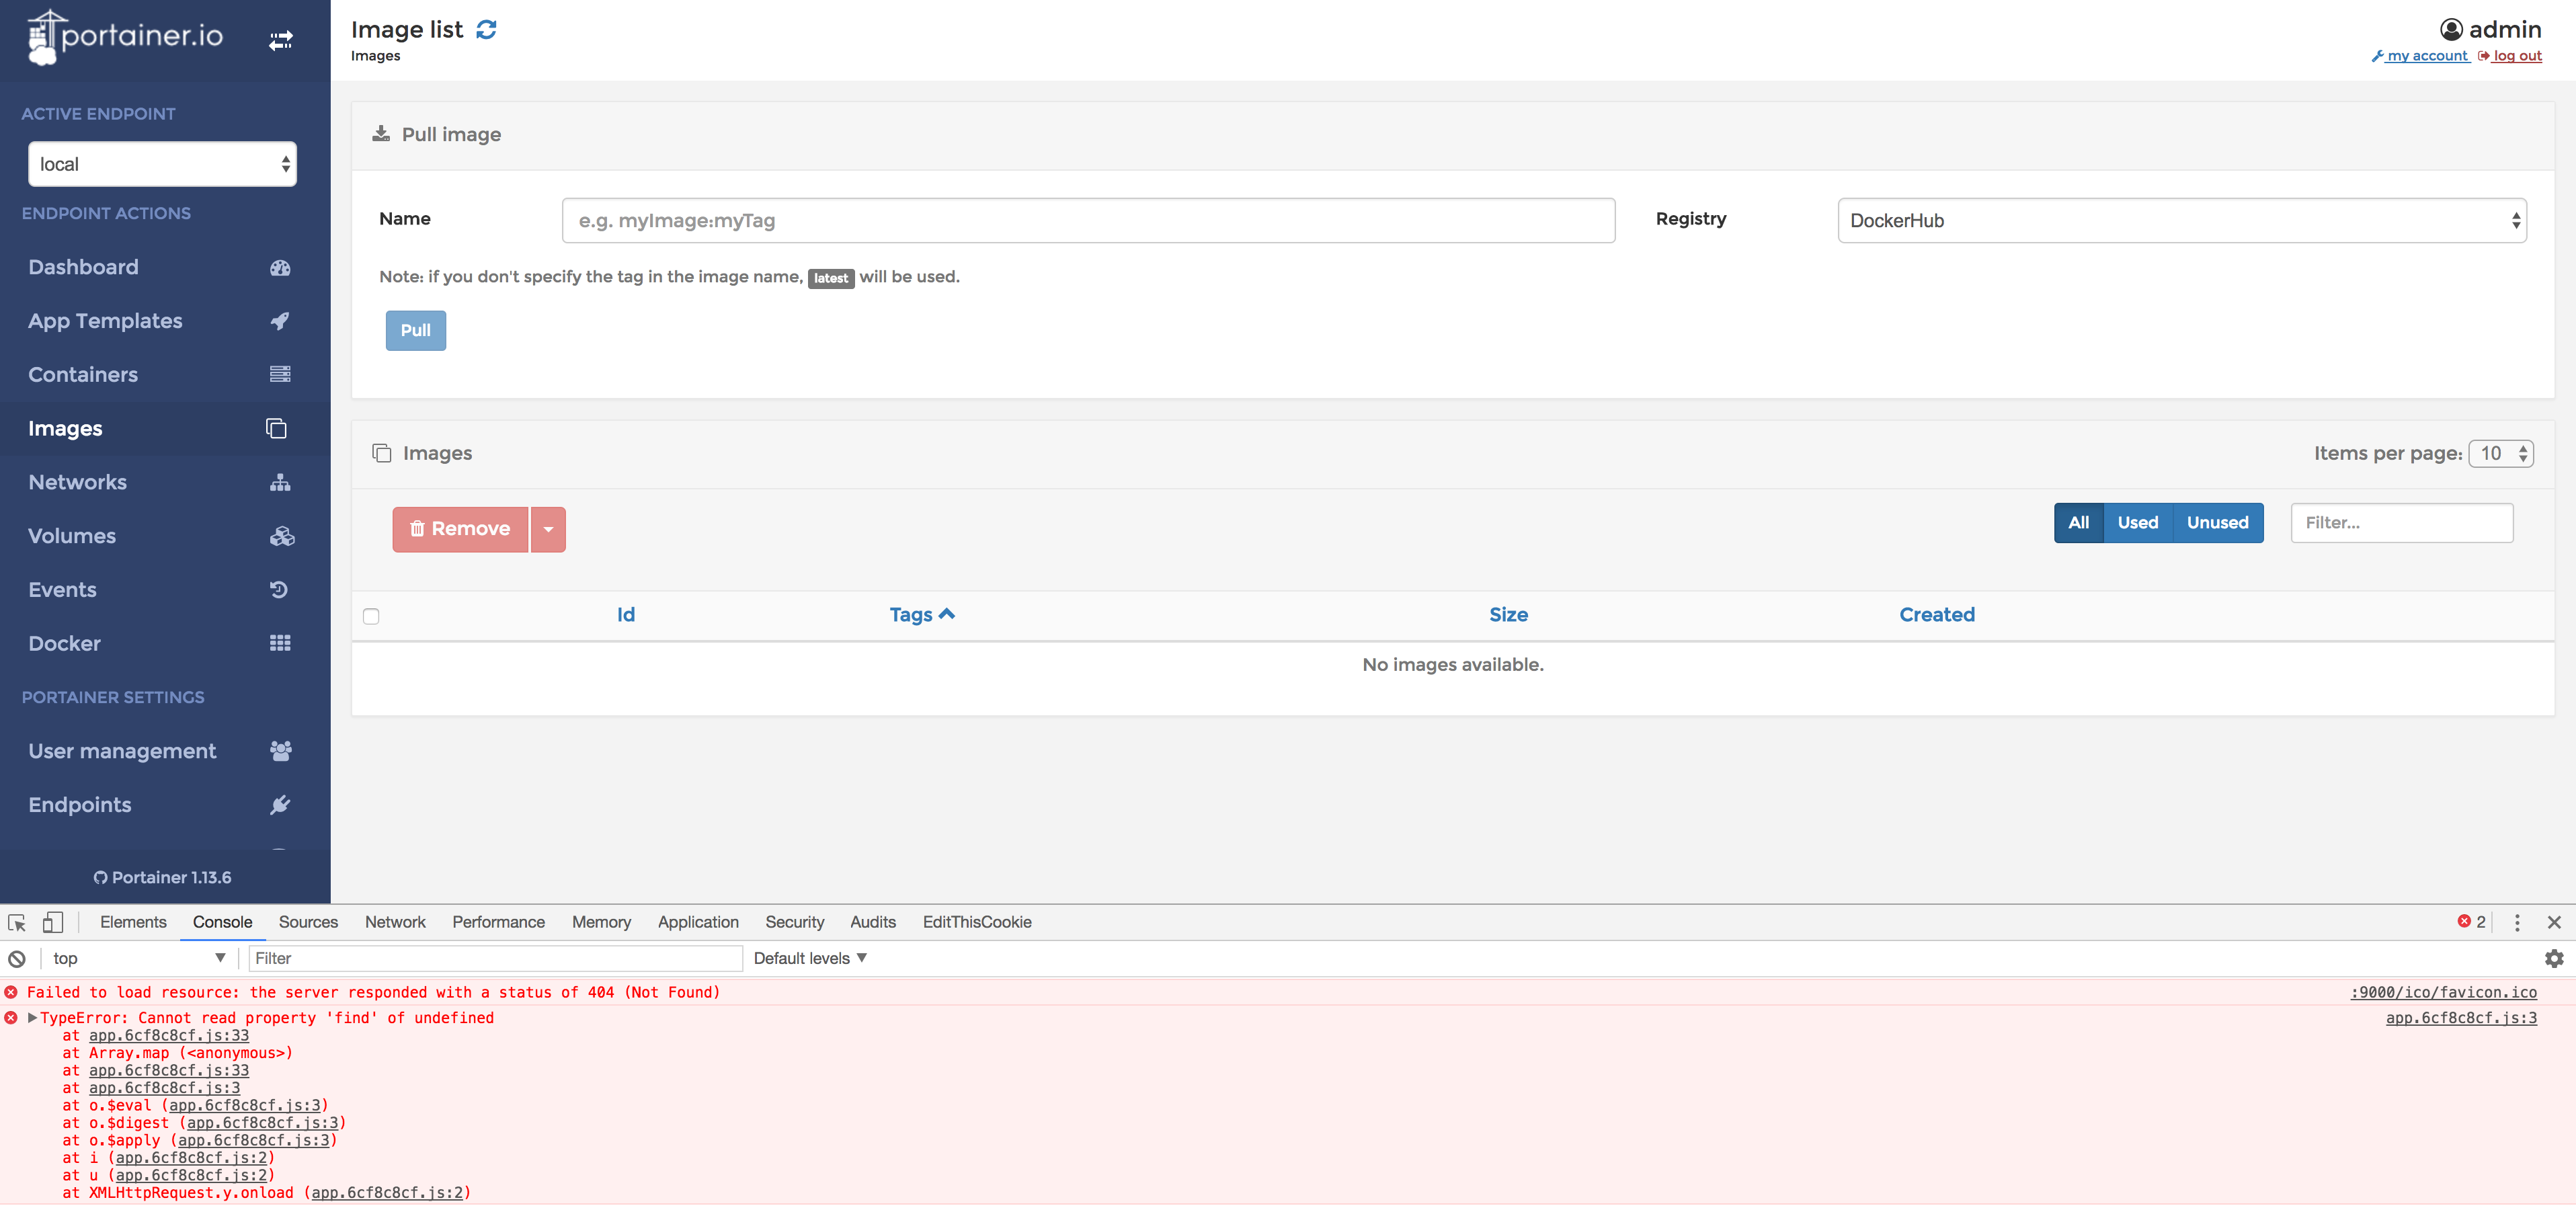Expand the TypeError stack trace
Screen dimensions: 2576x1210
pos(32,1018)
